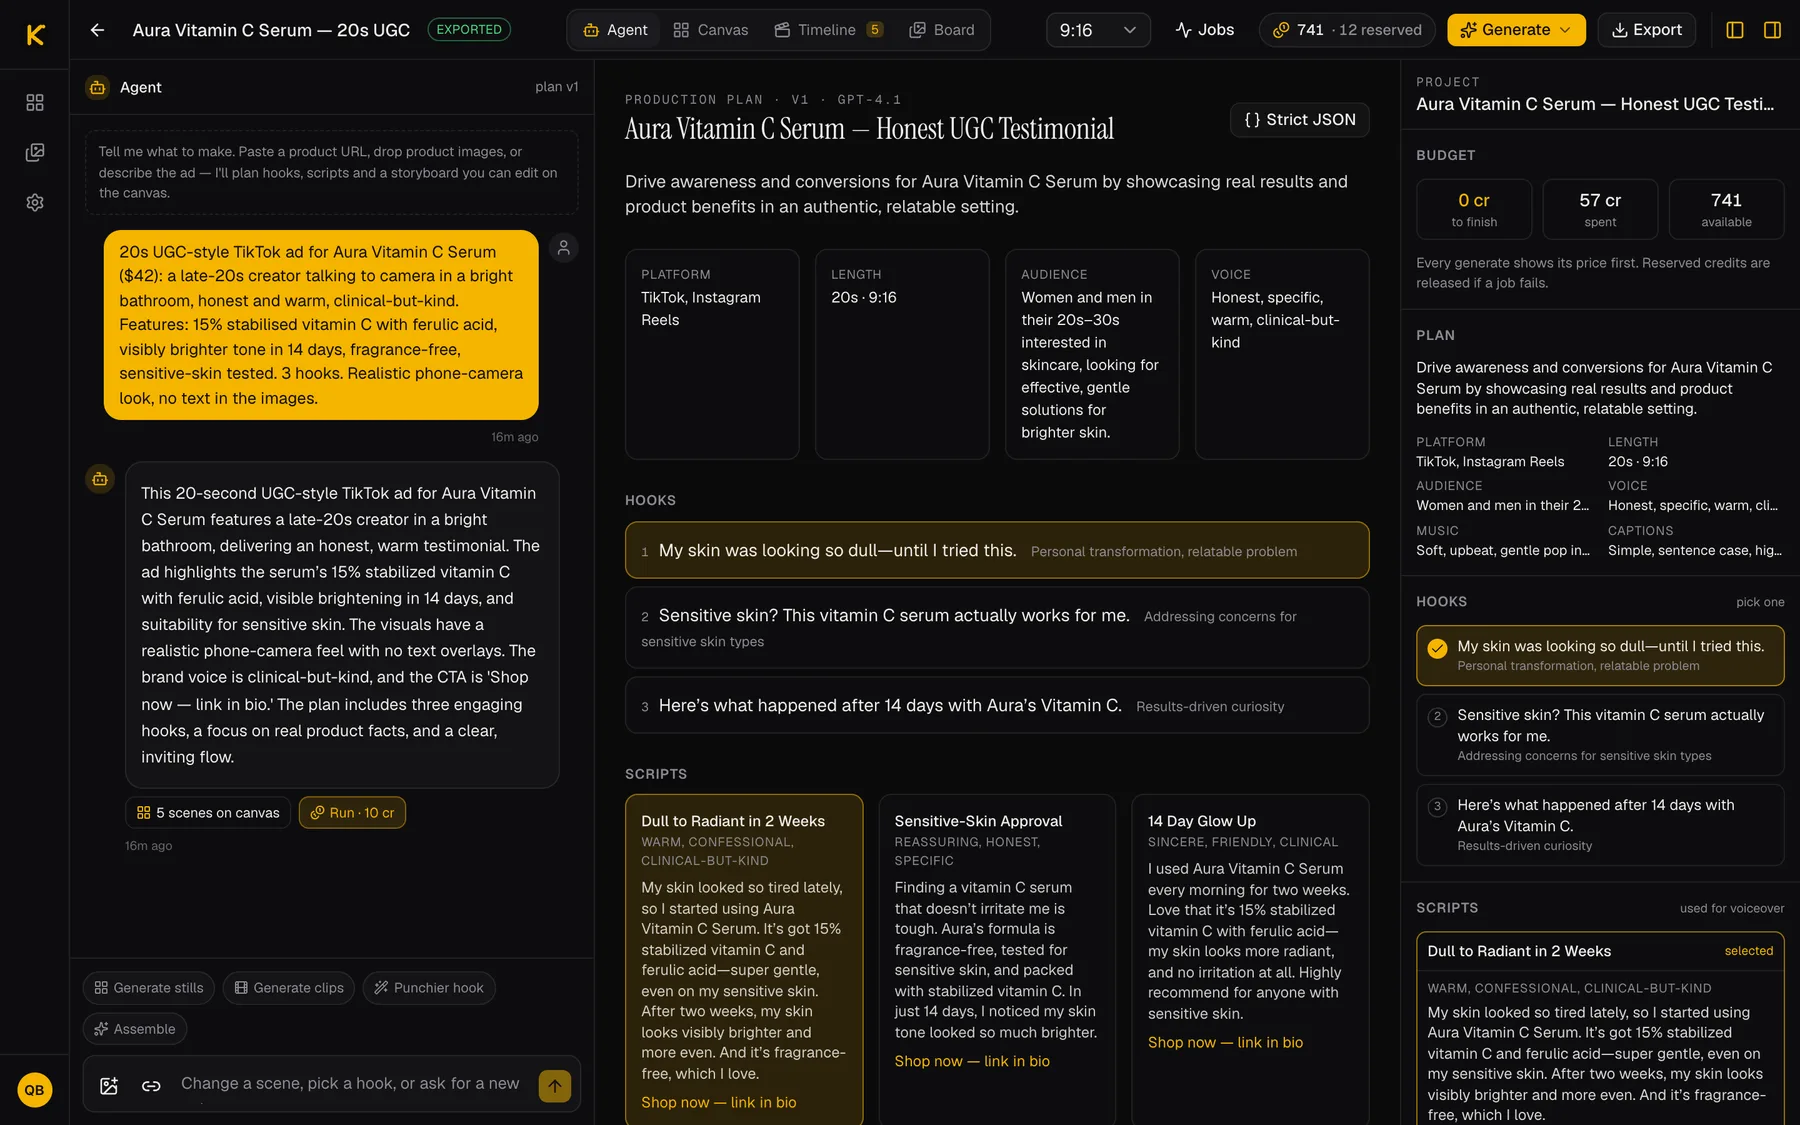
Task: Select the Sensitive-Skin Approval script card
Action: click(997, 959)
